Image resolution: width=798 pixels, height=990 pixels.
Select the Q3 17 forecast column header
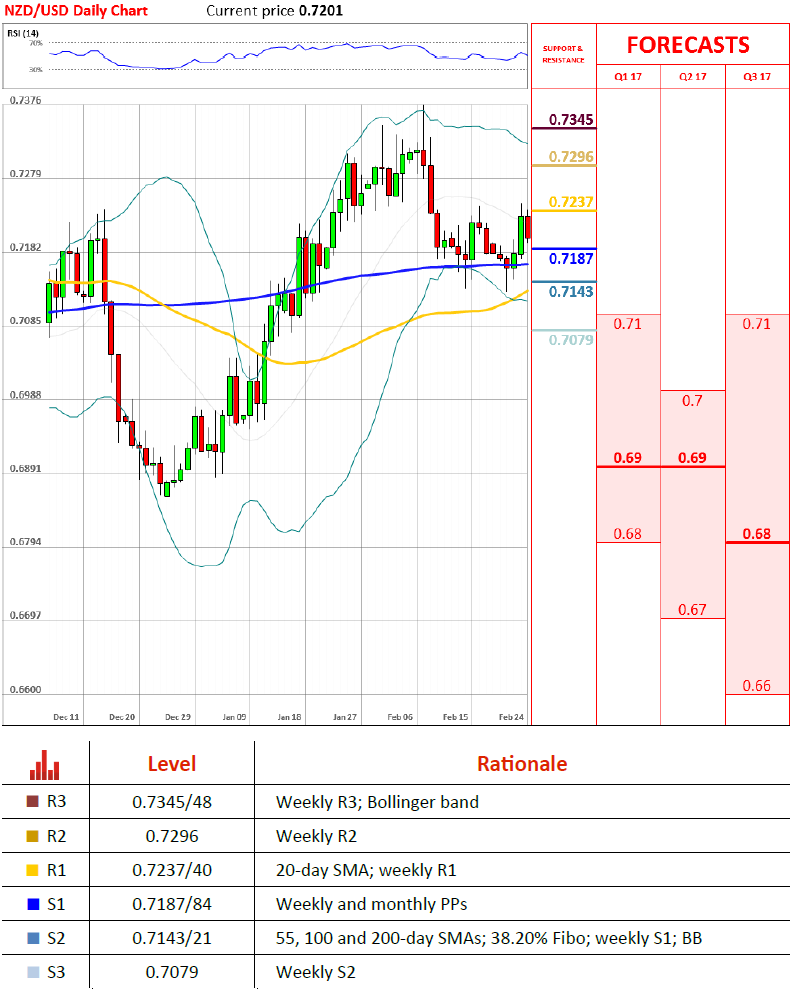point(757,76)
